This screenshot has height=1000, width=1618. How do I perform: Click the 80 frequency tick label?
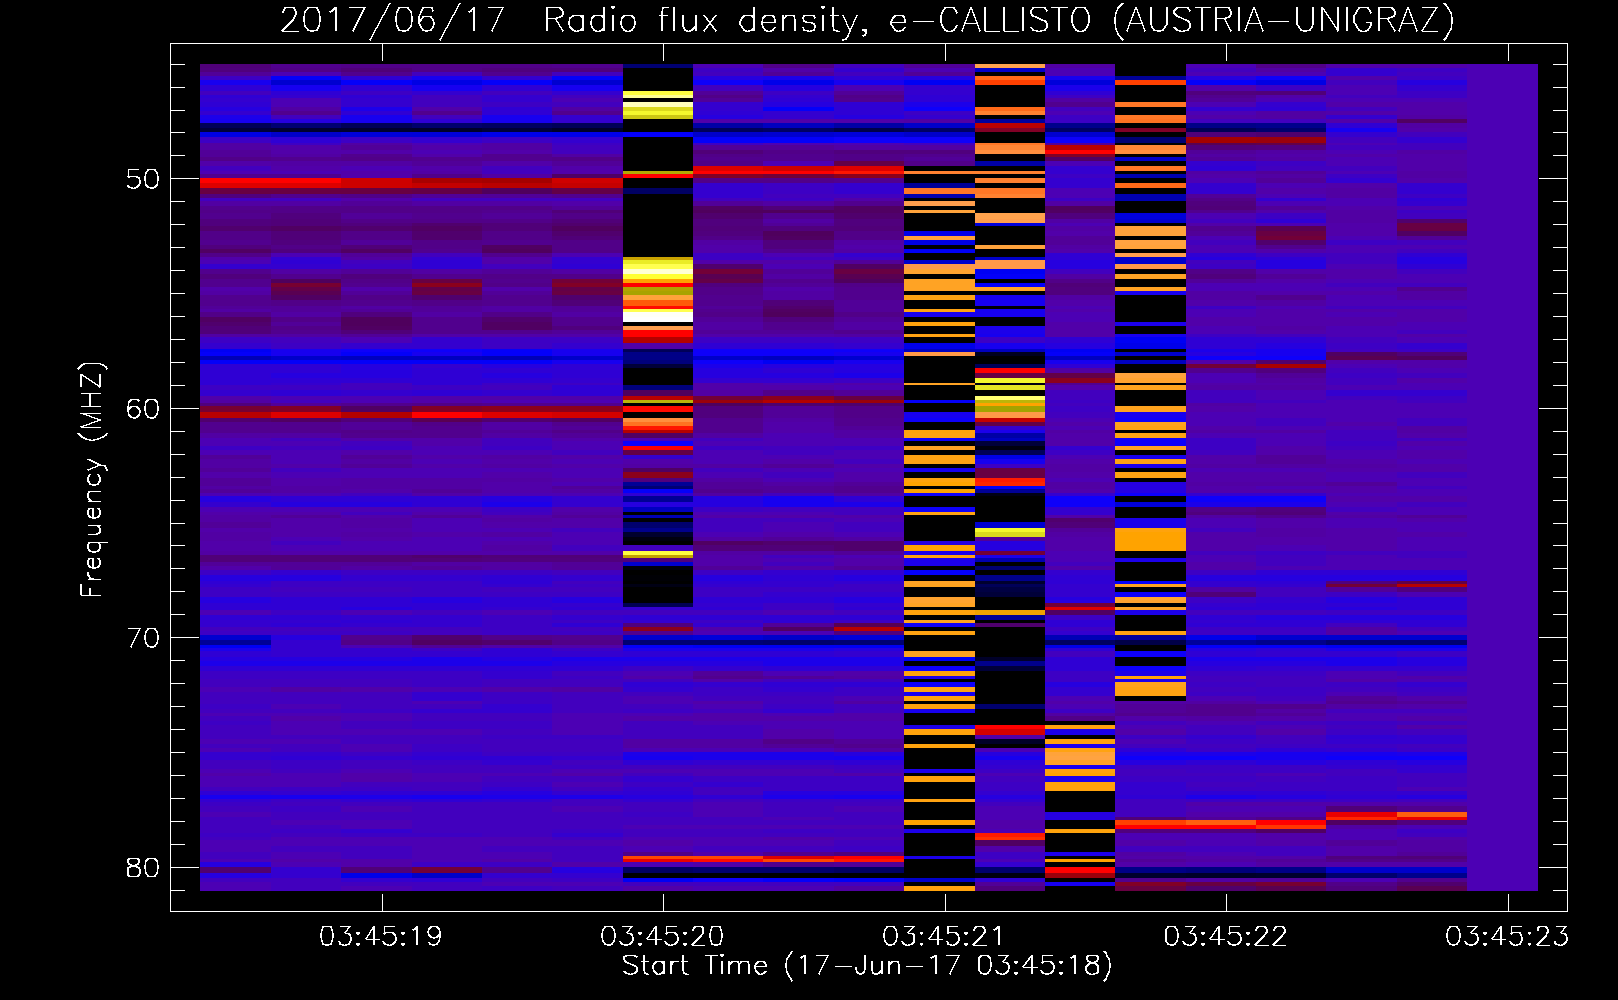coord(143,868)
